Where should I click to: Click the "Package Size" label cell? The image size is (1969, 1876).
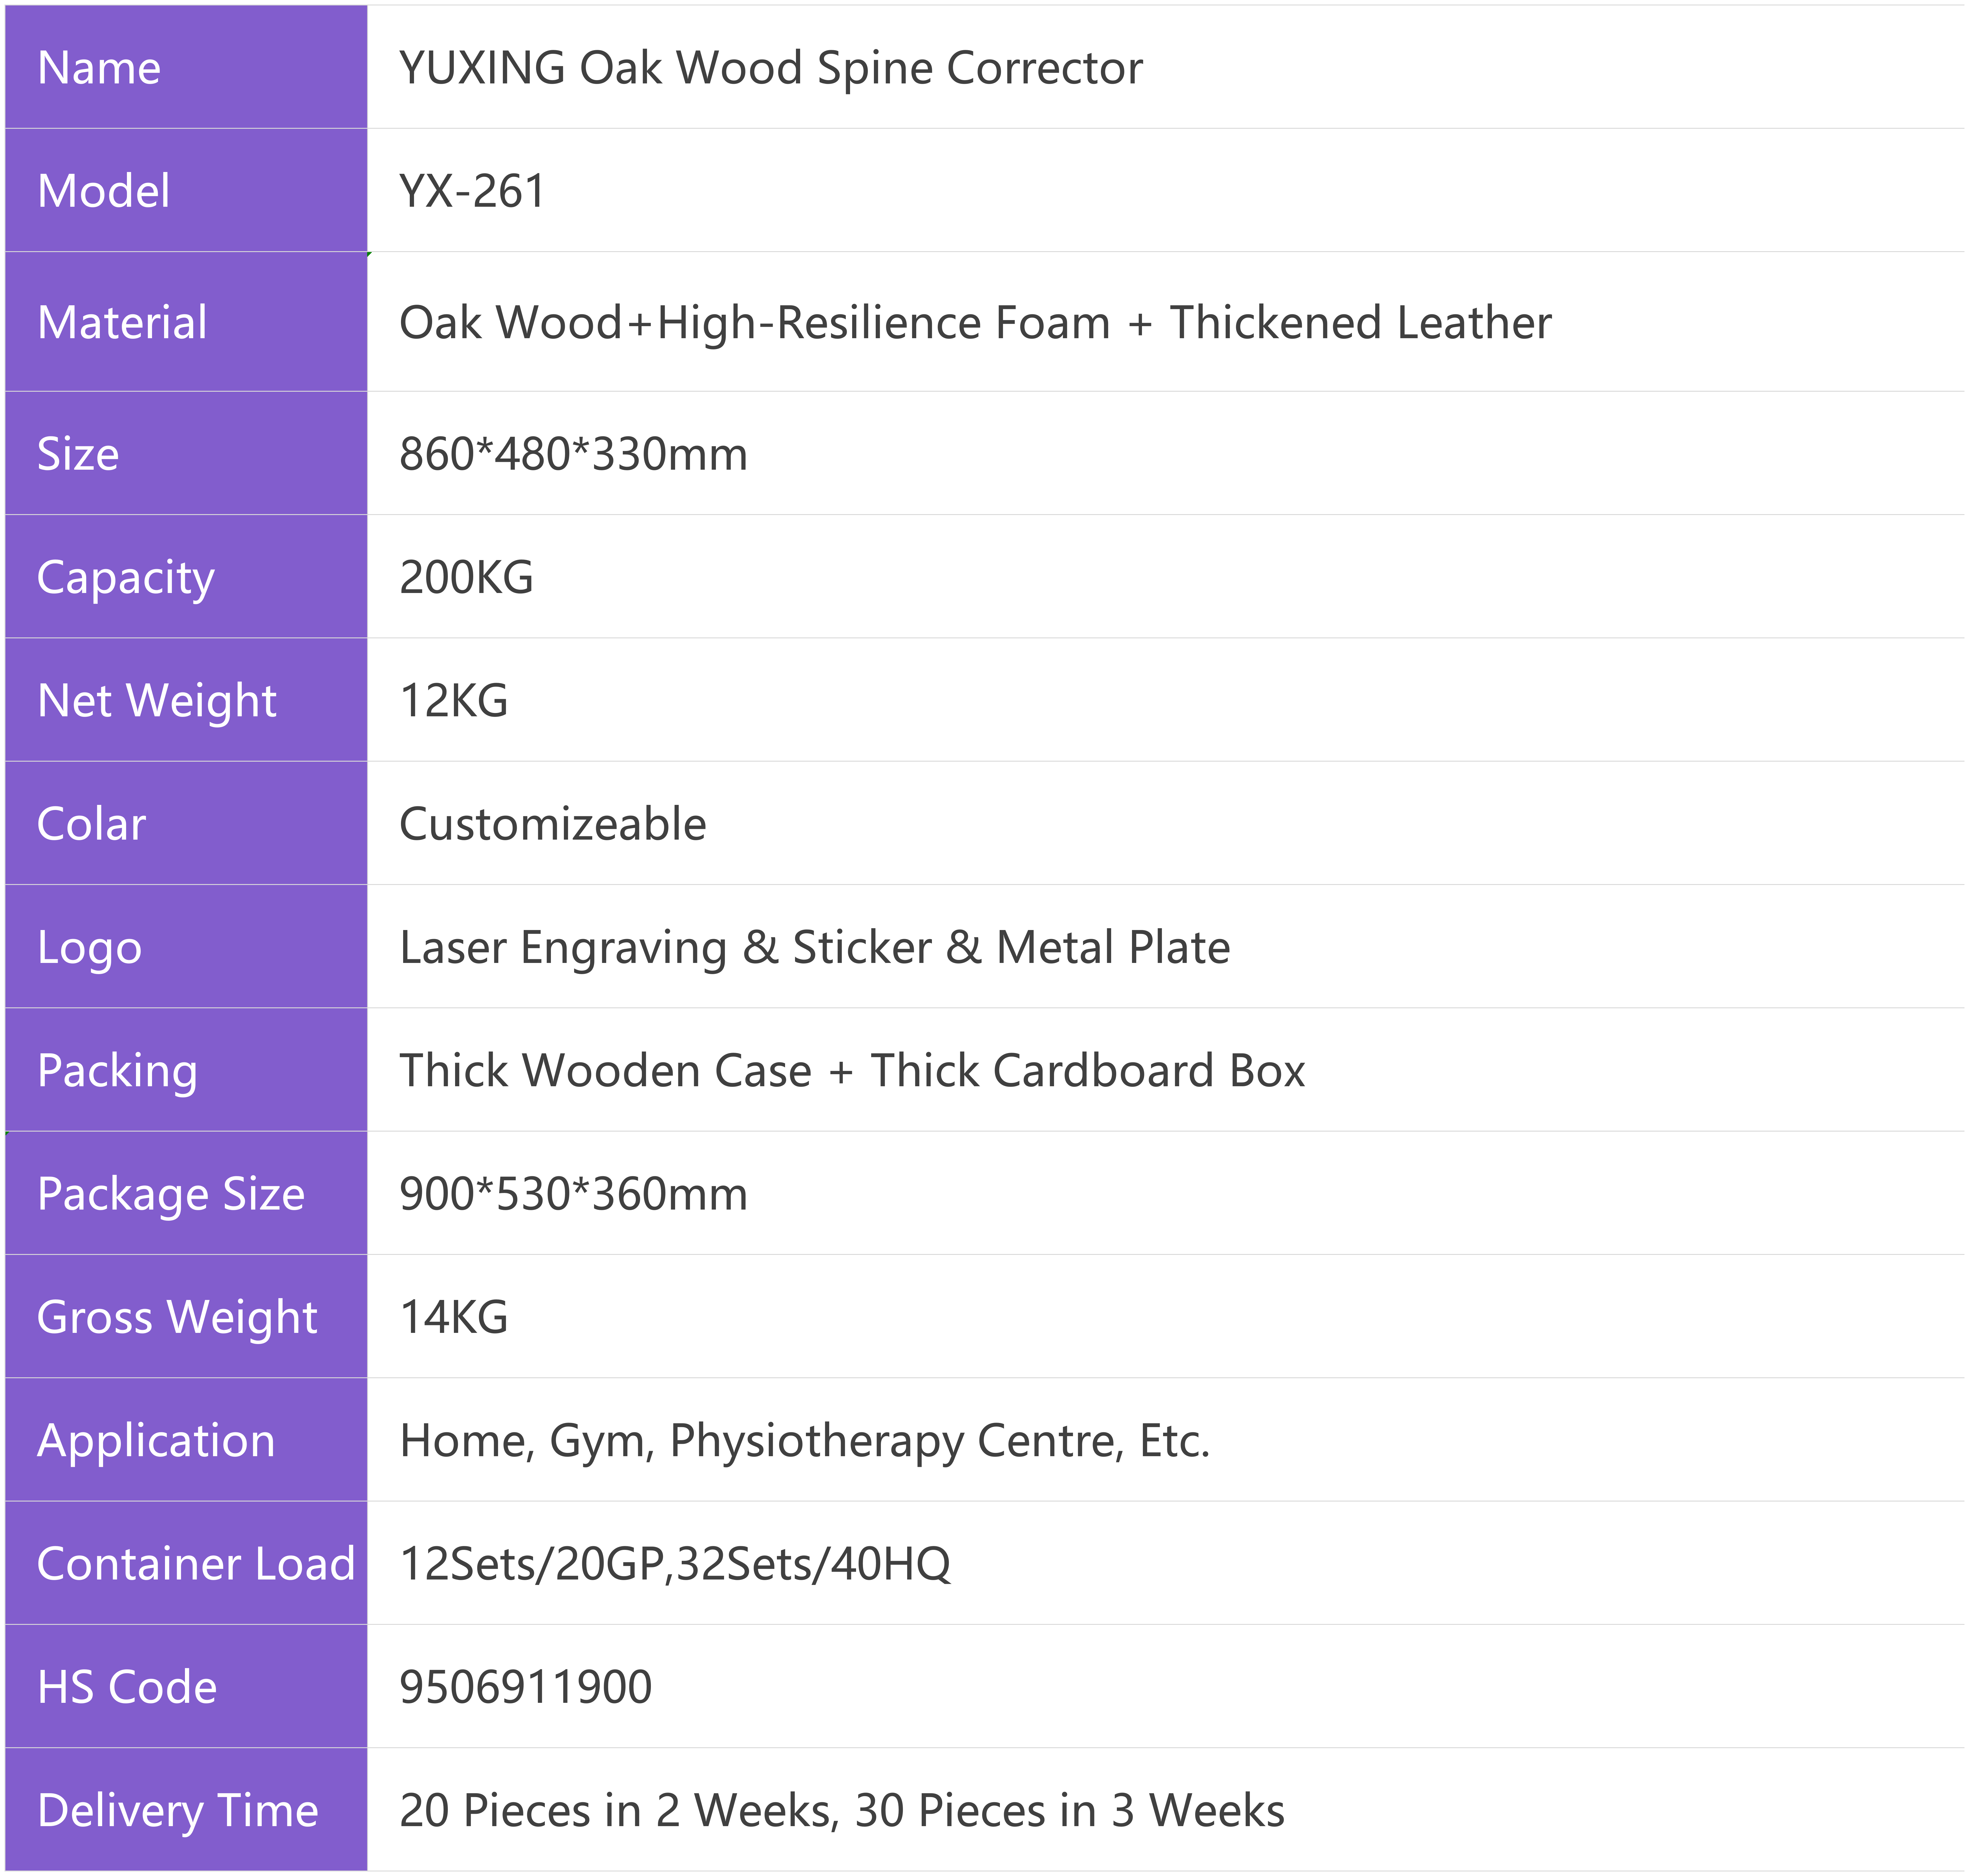coord(186,1193)
